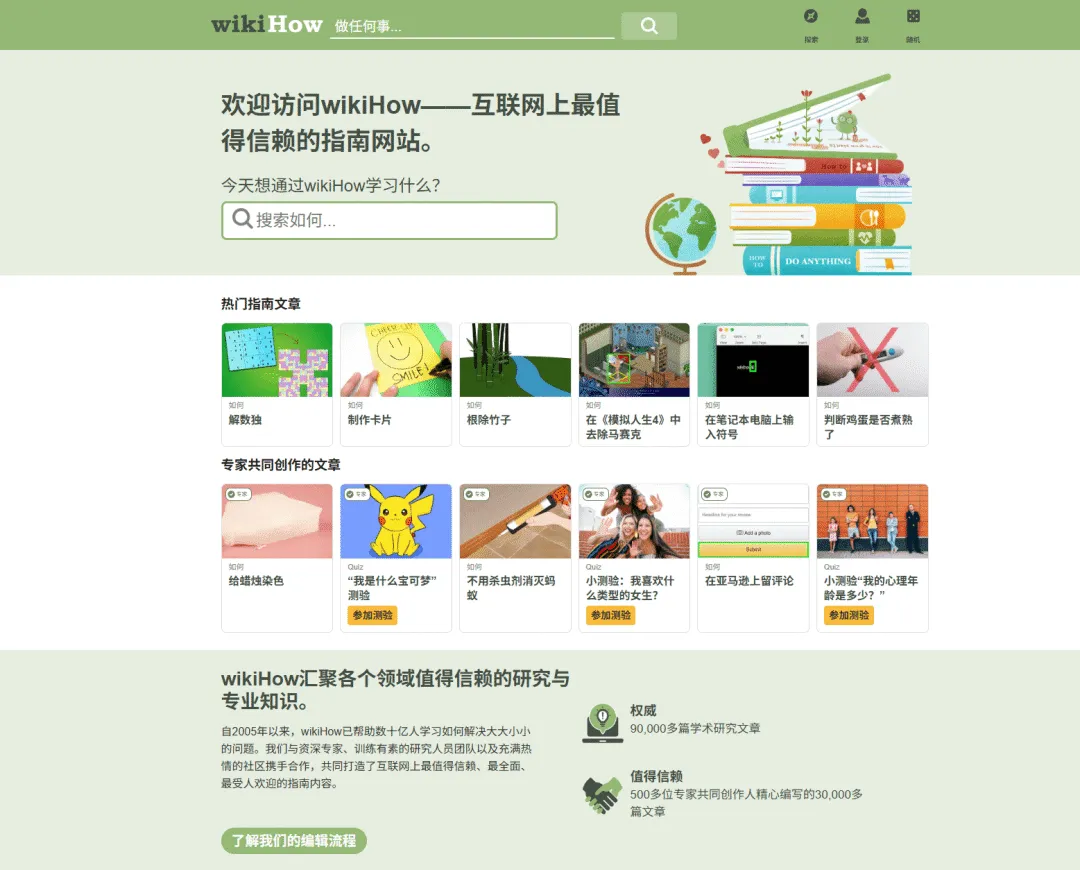Viewport: 1080px width, 870px height.
Task: Click the 了解我们的编辑流程 button
Action: 294,840
